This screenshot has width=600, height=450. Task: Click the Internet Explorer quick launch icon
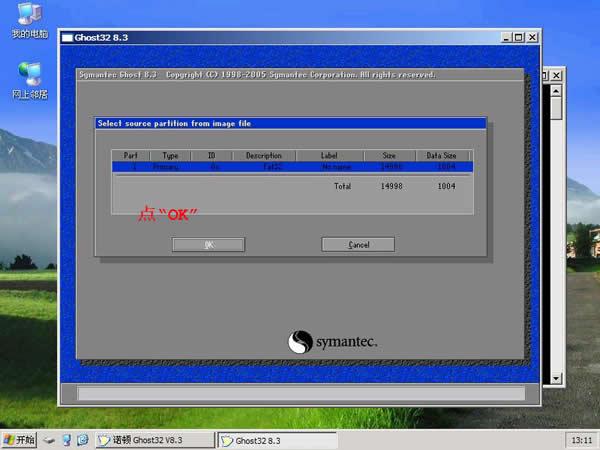click(x=83, y=440)
